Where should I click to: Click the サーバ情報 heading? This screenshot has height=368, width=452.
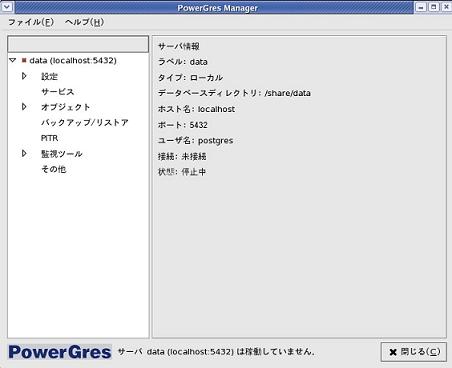pos(179,46)
